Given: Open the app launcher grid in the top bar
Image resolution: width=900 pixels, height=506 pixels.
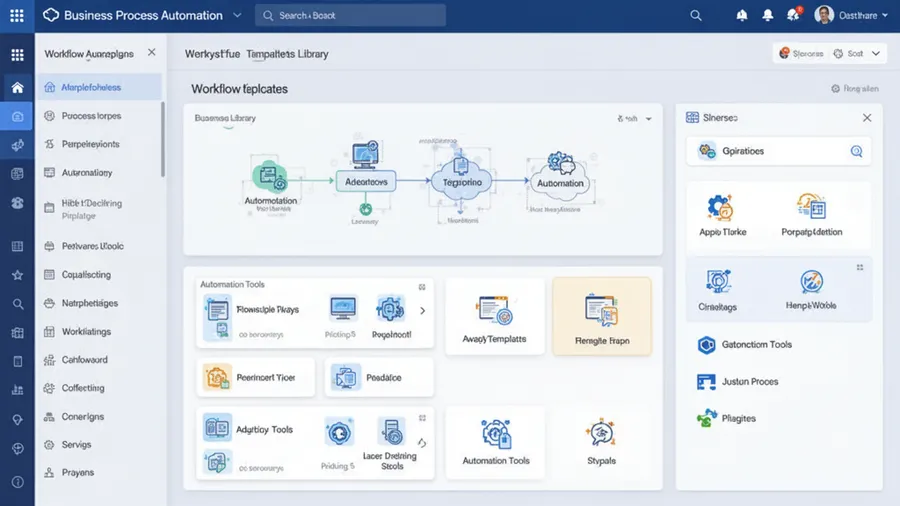Looking at the screenshot, I should pyautogui.click(x=17, y=15).
